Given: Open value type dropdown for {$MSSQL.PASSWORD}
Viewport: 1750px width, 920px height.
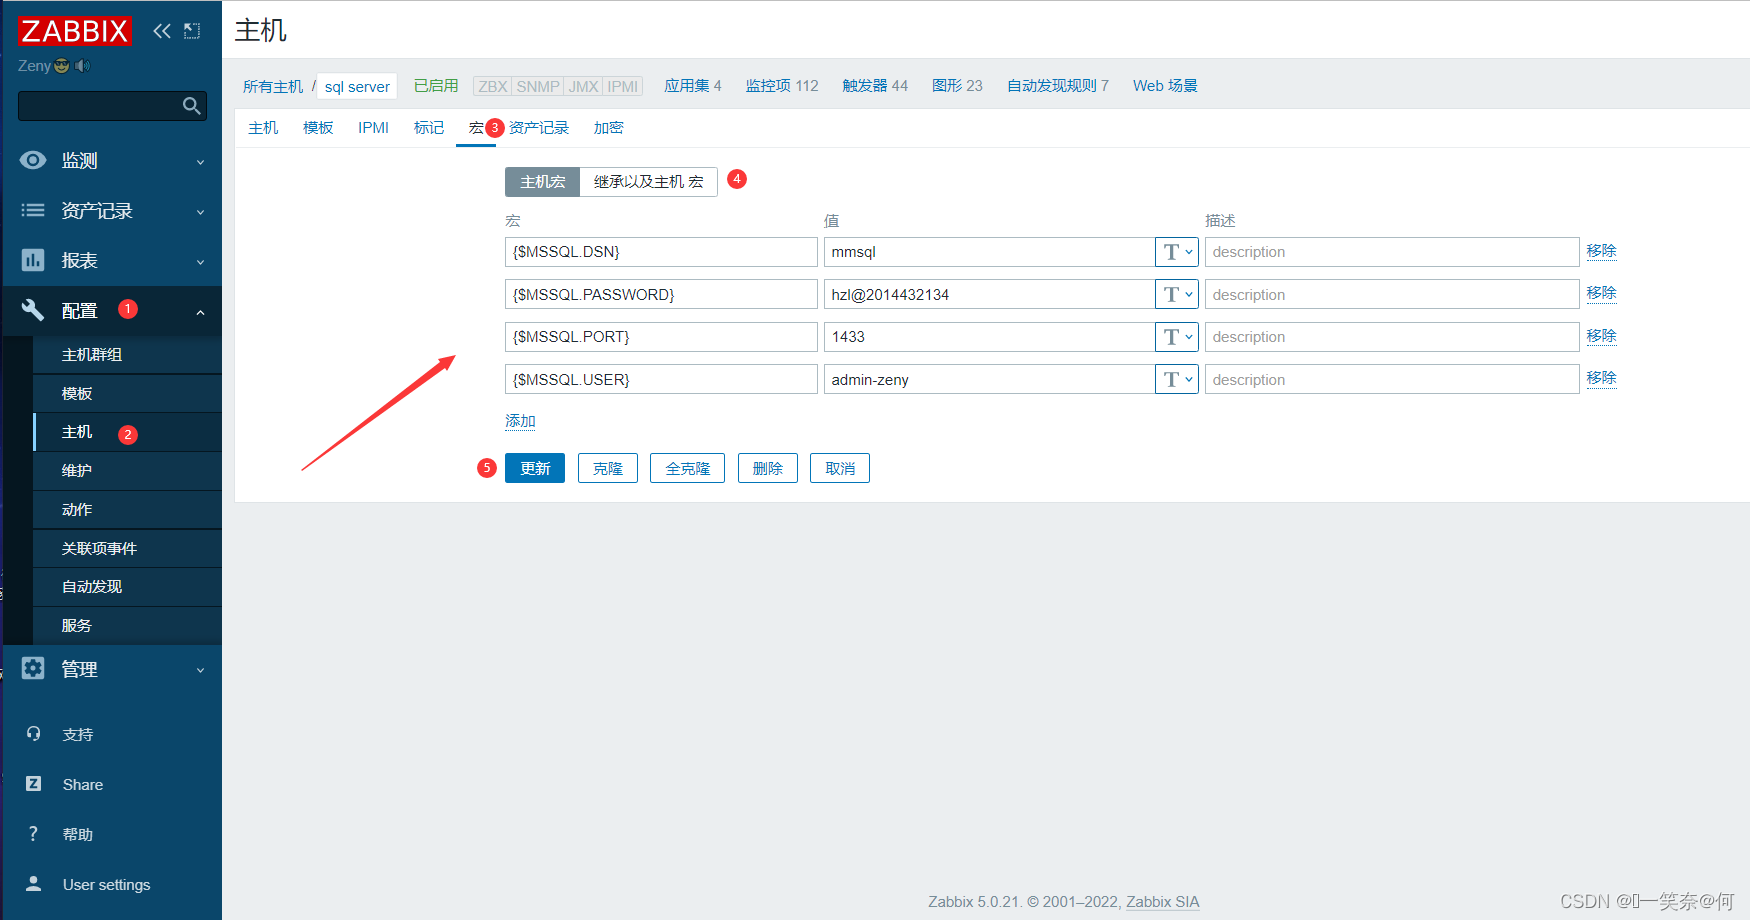Looking at the screenshot, I should (x=1177, y=294).
